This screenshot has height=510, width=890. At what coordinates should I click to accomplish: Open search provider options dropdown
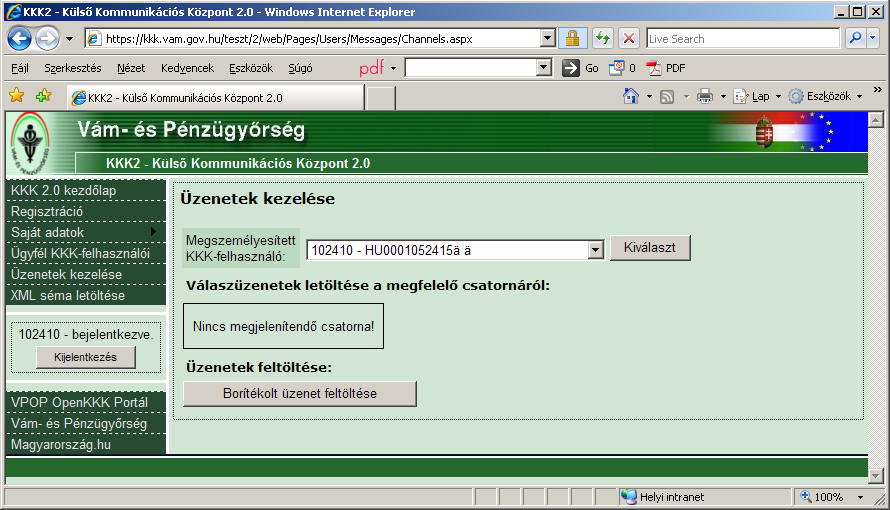click(873, 39)
